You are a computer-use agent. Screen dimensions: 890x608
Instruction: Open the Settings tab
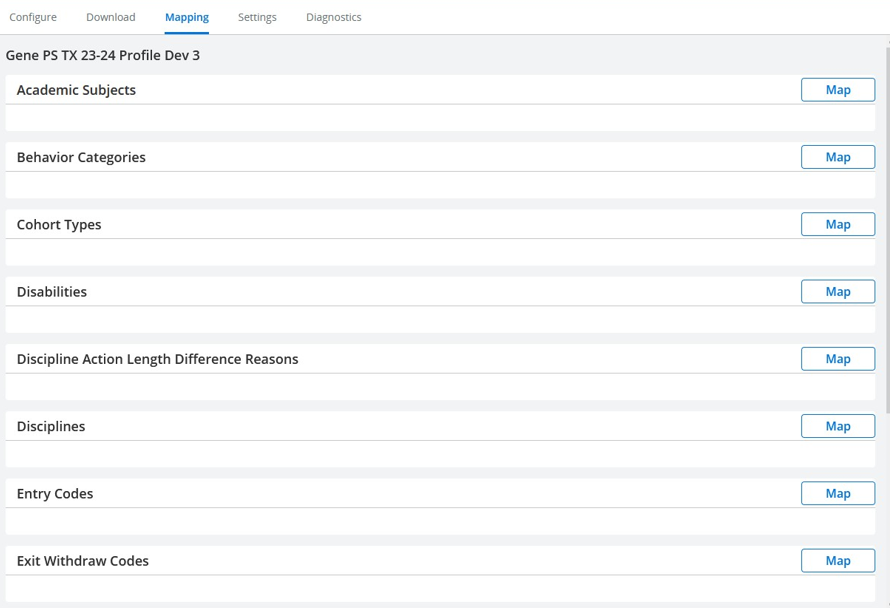(x=257, y=17)
